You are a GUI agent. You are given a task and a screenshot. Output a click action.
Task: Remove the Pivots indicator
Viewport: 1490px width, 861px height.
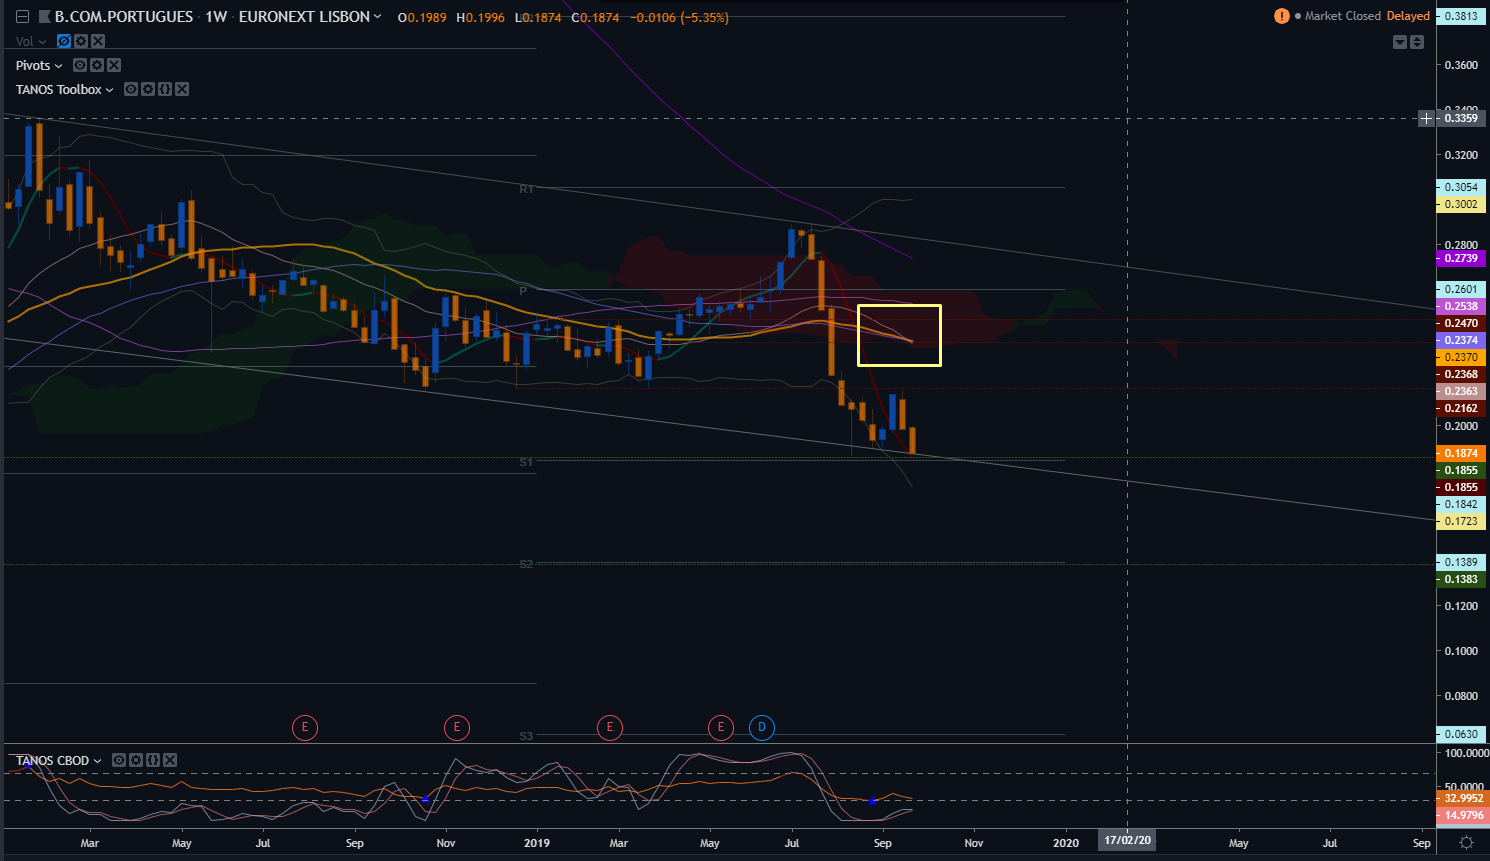114,65
